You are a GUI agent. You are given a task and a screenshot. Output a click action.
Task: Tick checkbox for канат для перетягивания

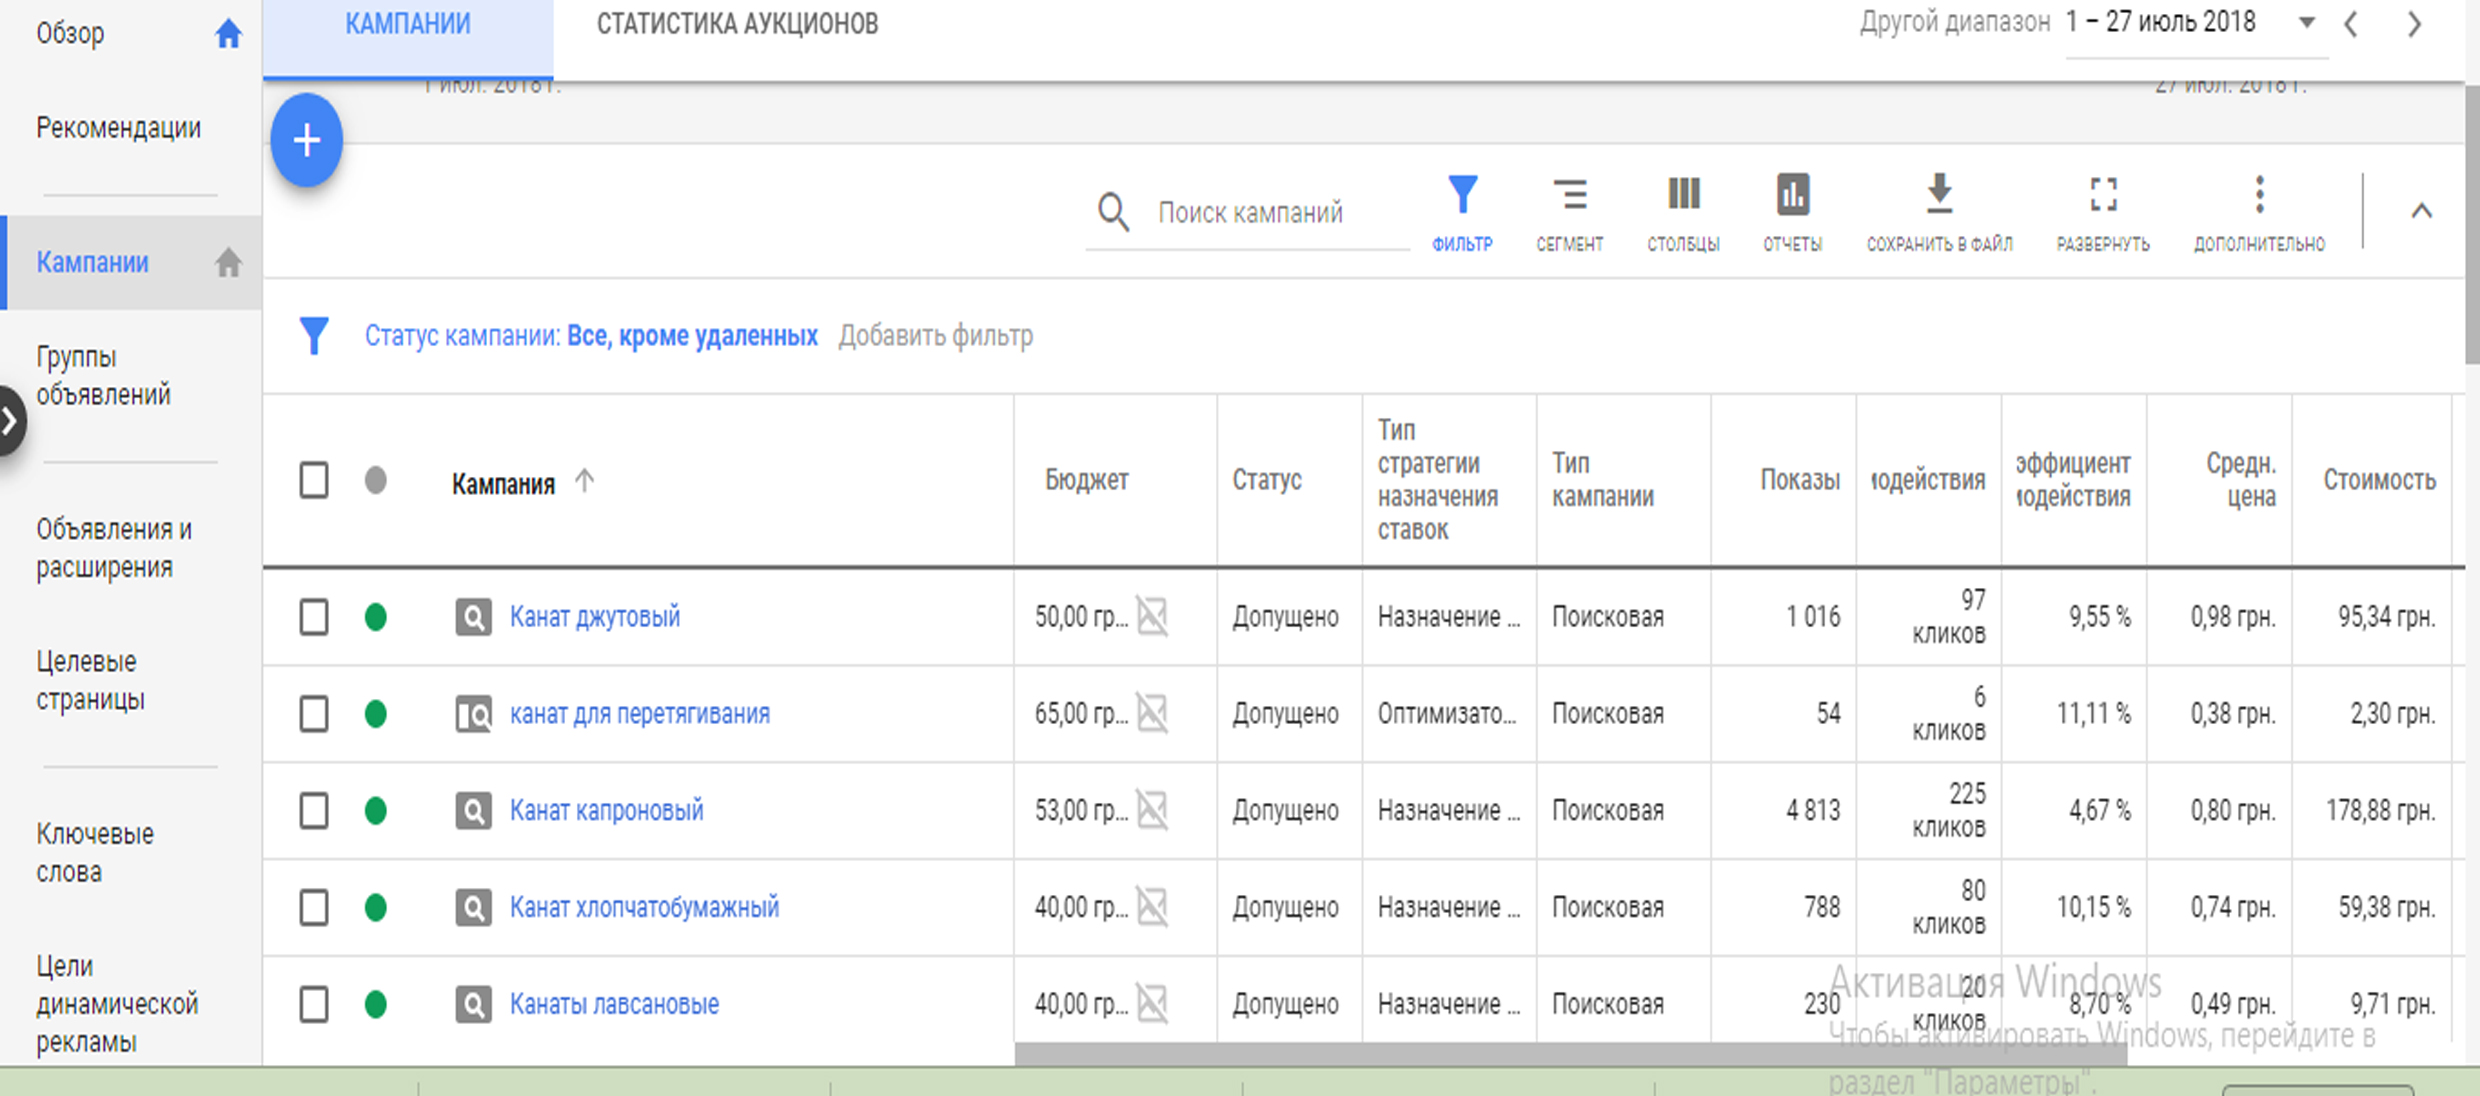tap(314, 714)
